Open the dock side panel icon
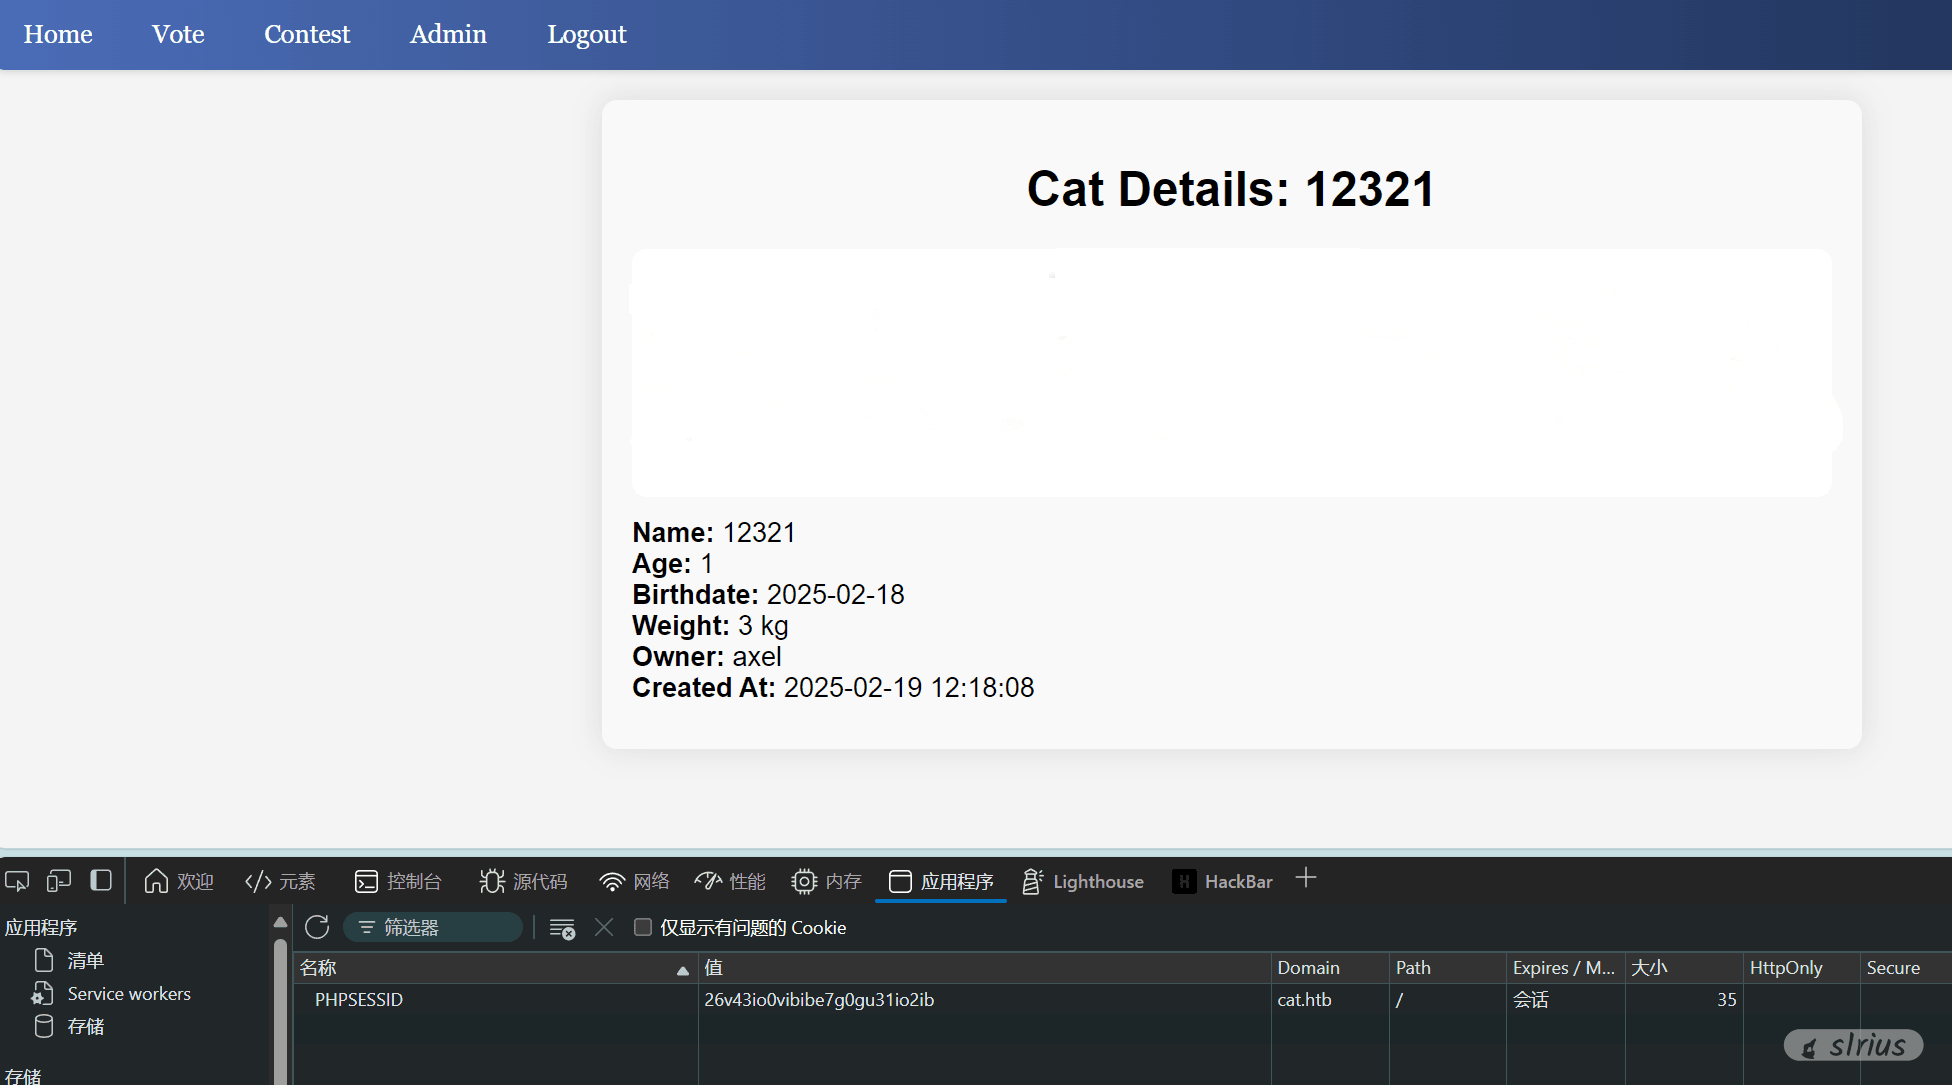The image size is (1952, 1085). tap(100, 880)
